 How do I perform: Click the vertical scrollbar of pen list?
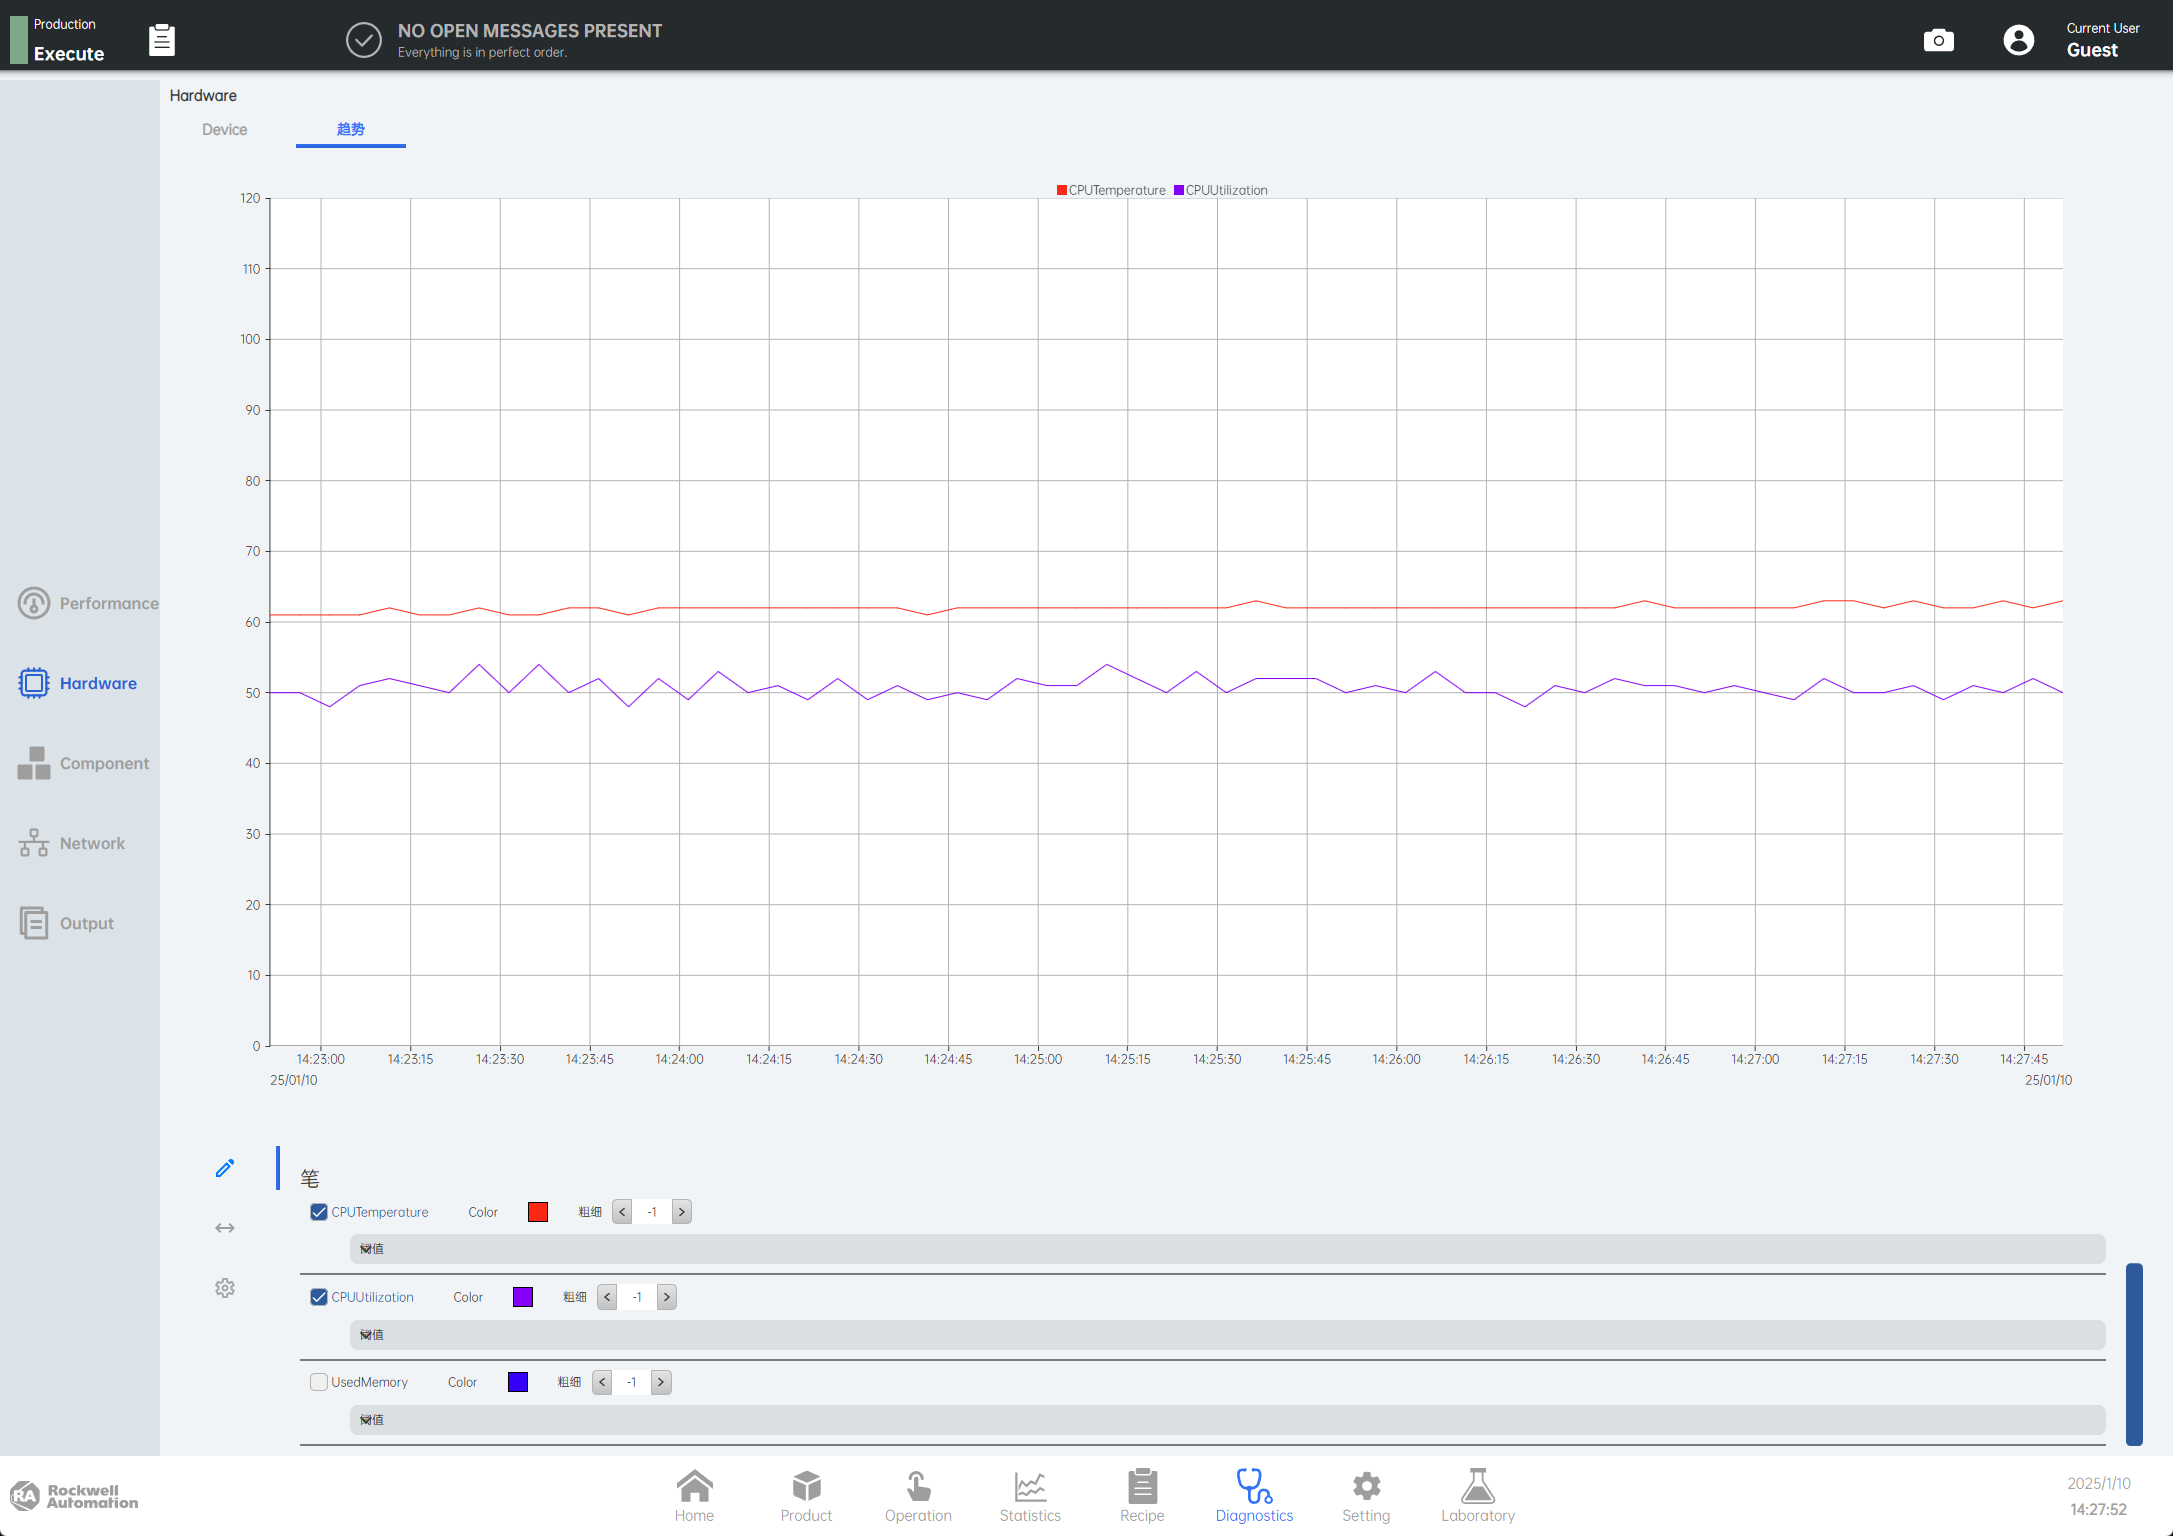2134,1354
